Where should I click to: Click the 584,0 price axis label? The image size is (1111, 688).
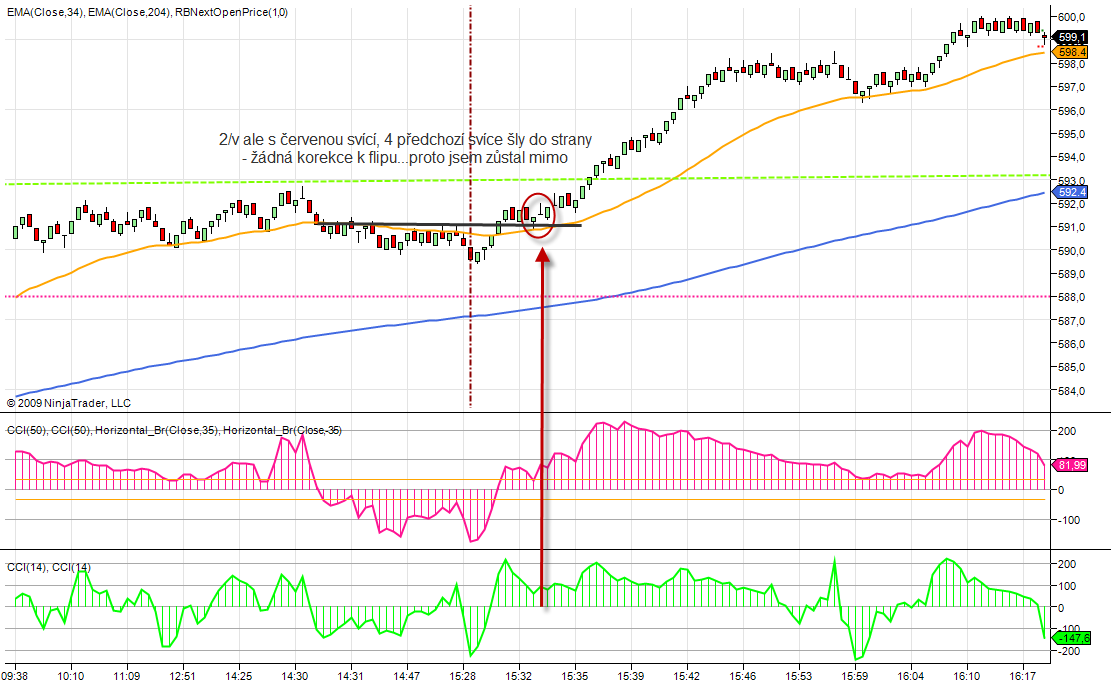click(x=1071, y=391)
